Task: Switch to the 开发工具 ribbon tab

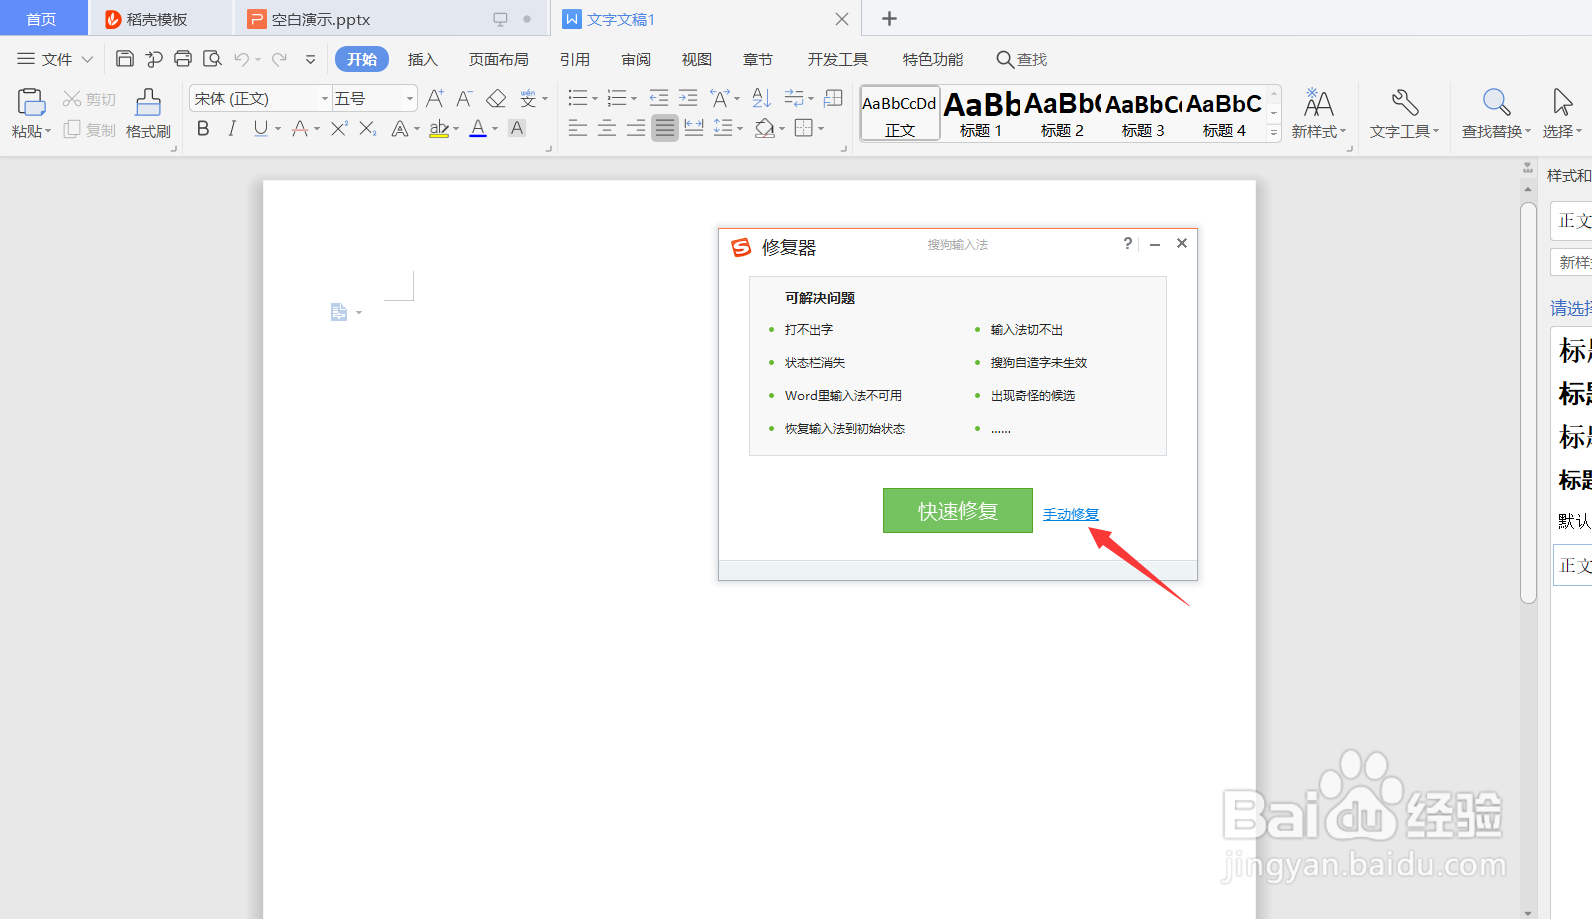Action: point(838,60)
